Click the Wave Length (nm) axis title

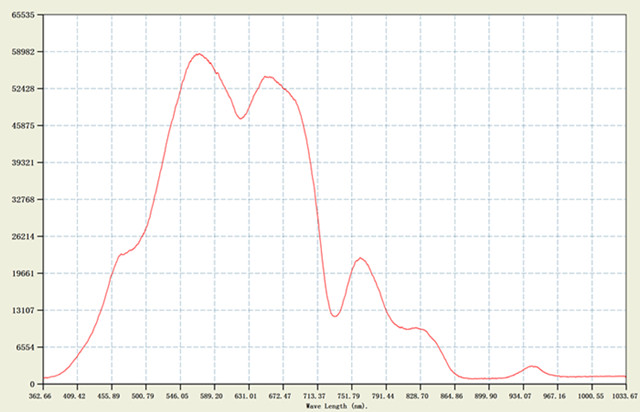[337, 406]
